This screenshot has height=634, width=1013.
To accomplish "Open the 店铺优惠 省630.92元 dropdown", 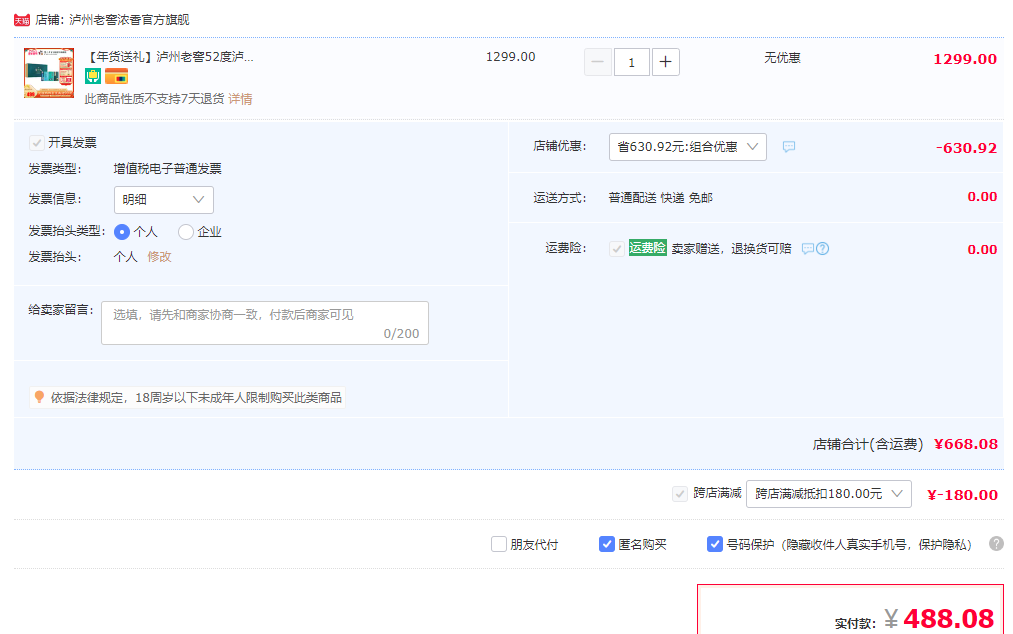I will [x=688, y=147].
